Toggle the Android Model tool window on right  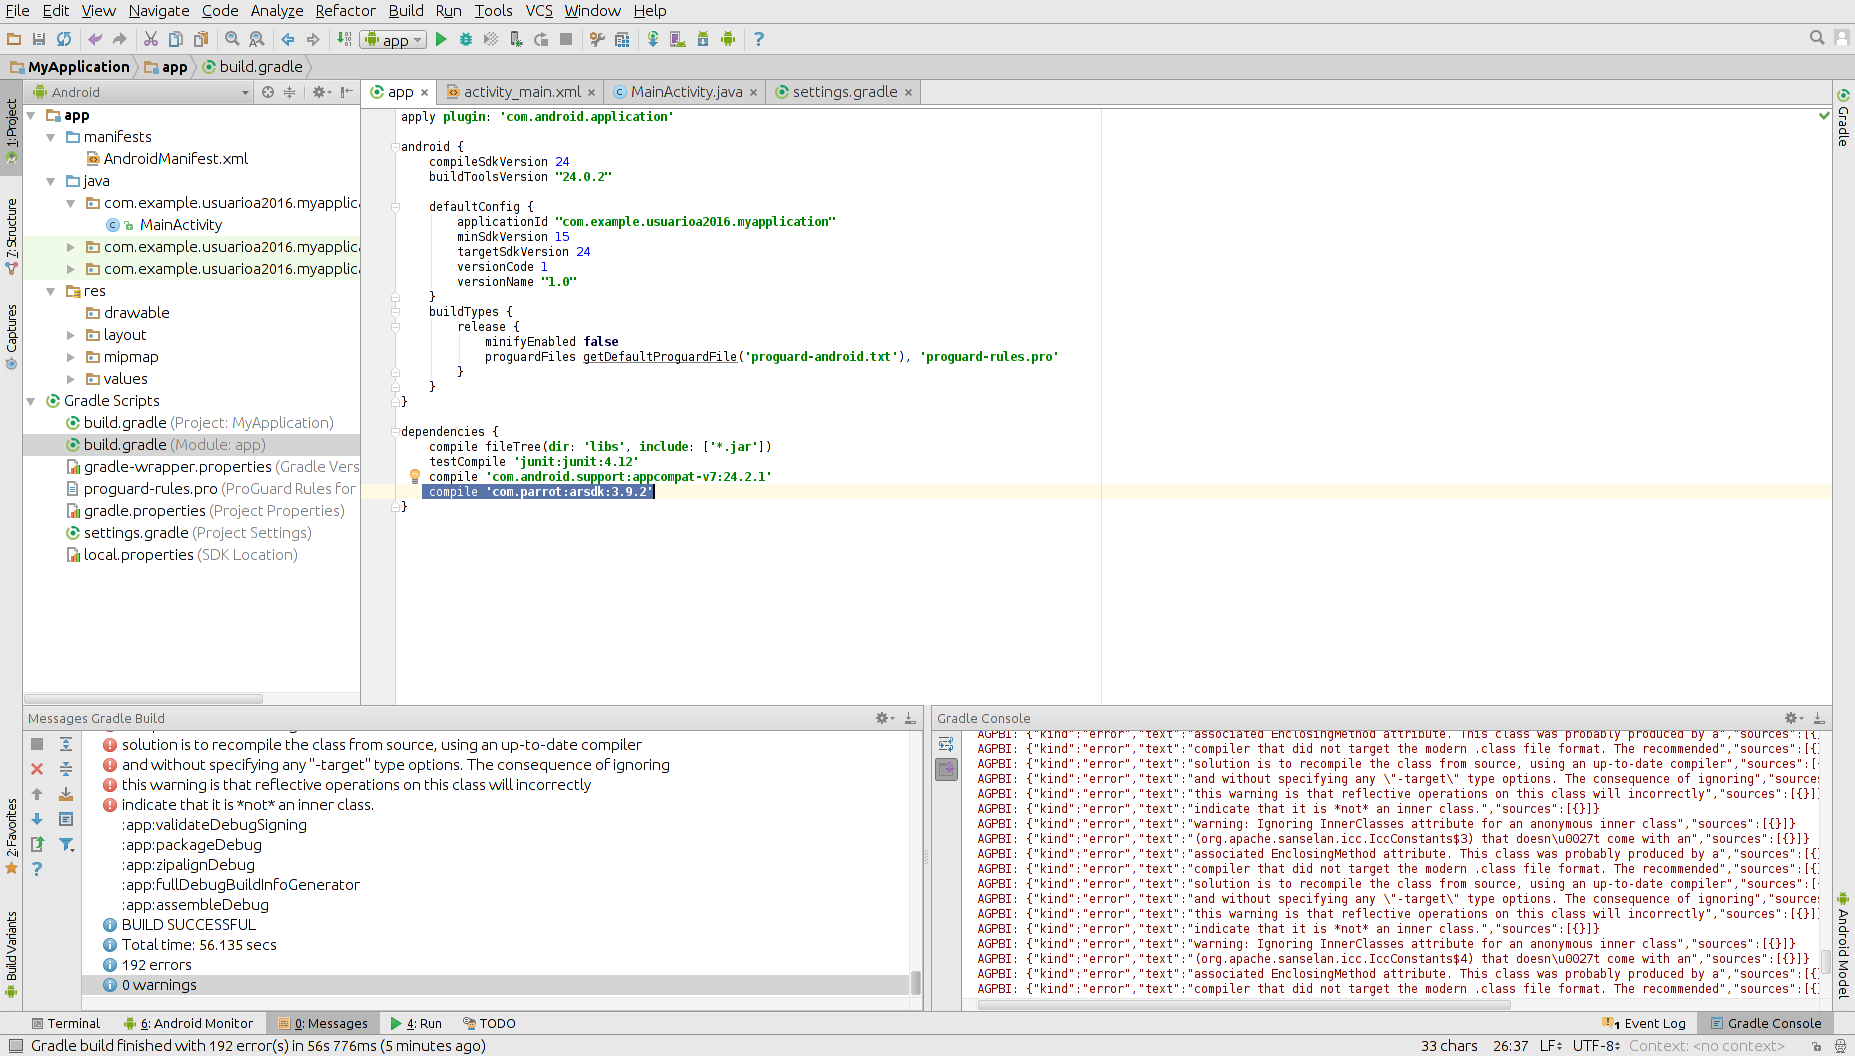pyautogui.click(x=1843, y=945)
